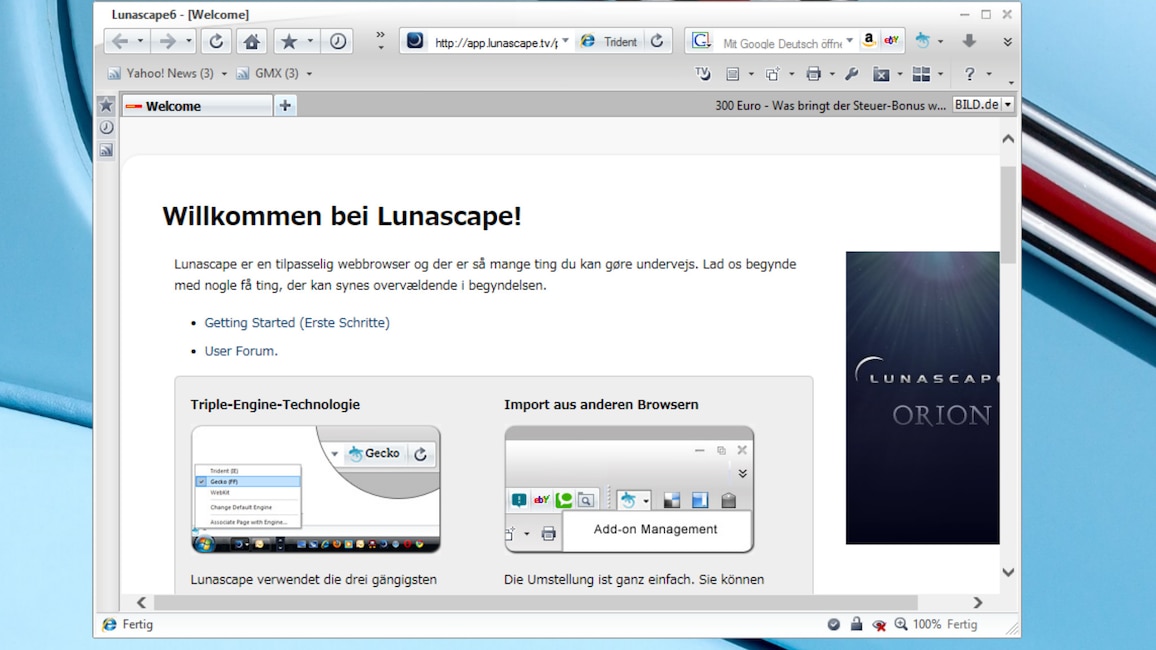Expand the far-right toolbar overflow chevron
1156x650 pixels.
pos(1007,42)
